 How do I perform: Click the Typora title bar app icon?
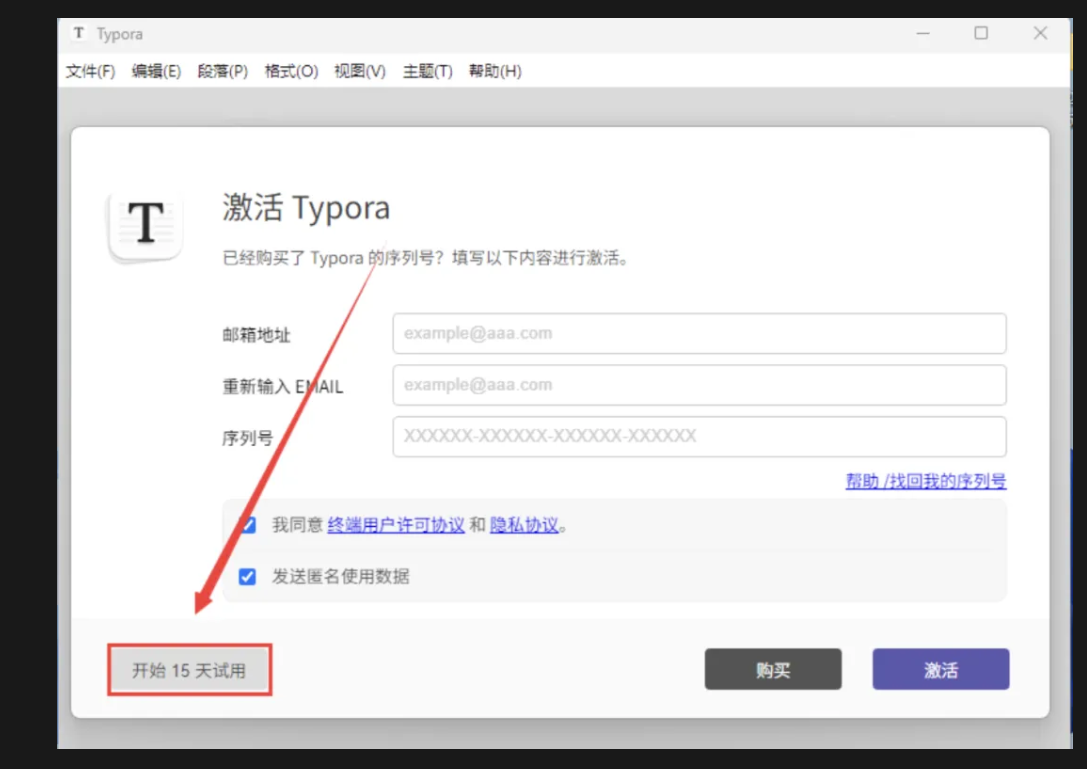pyautogui.click(x=79, y=33)
